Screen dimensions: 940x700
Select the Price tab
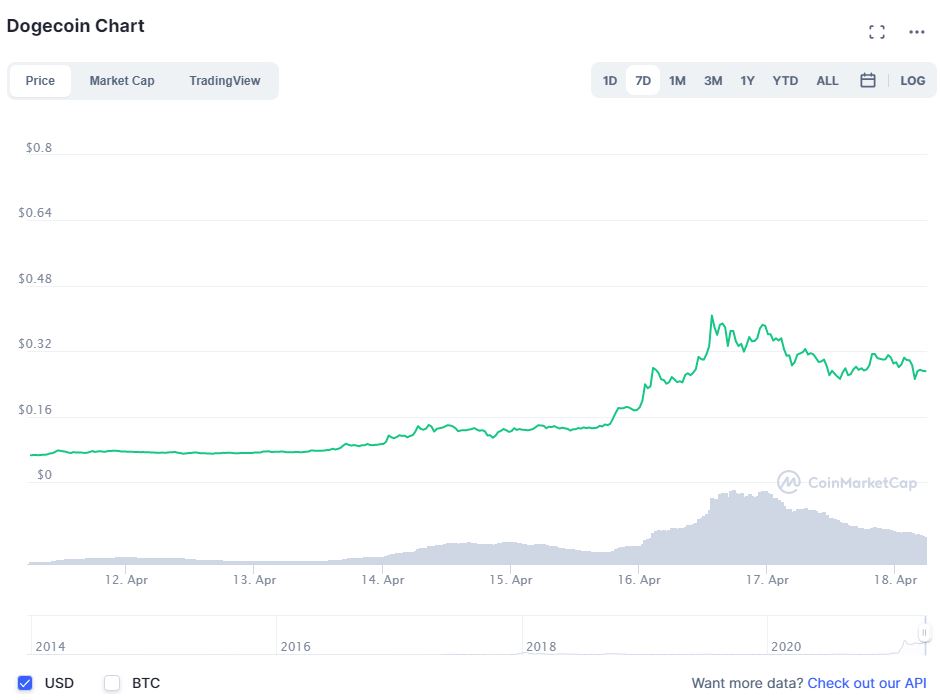tap(40, 80)
